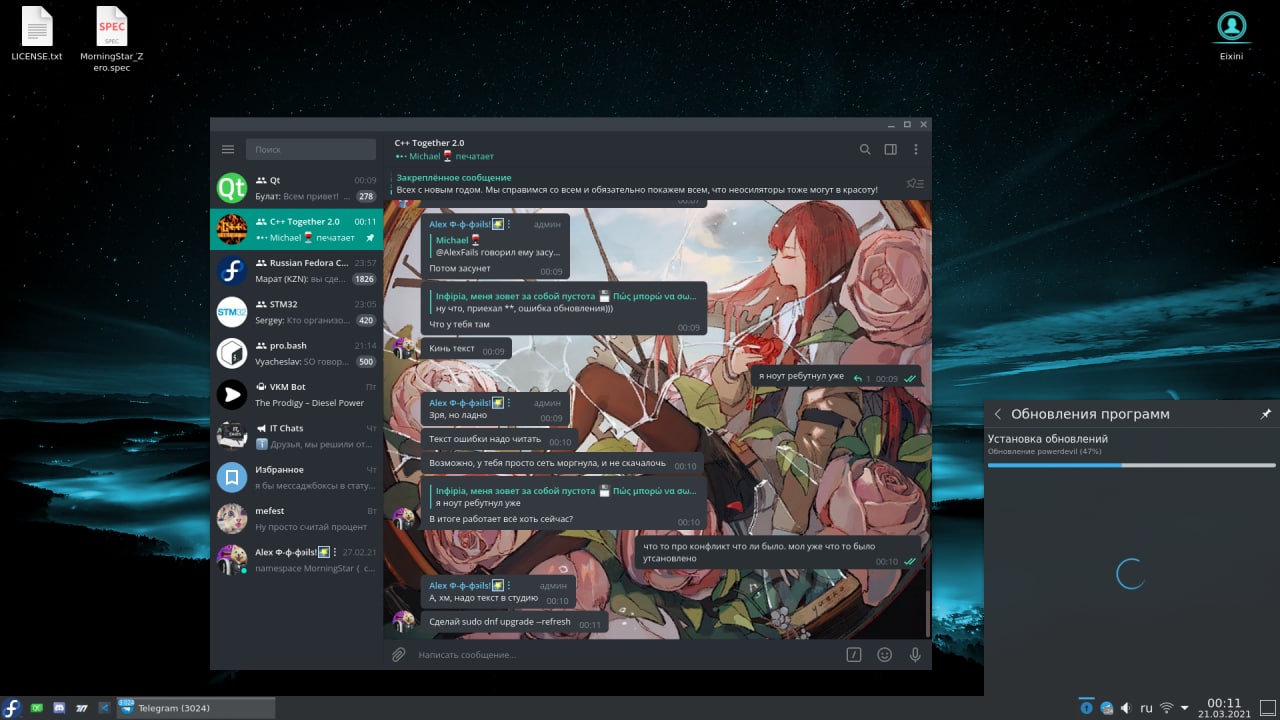Open the IT Chats channel
Viewport: 1280px width, 720px height.
click(x=297, y=436)
